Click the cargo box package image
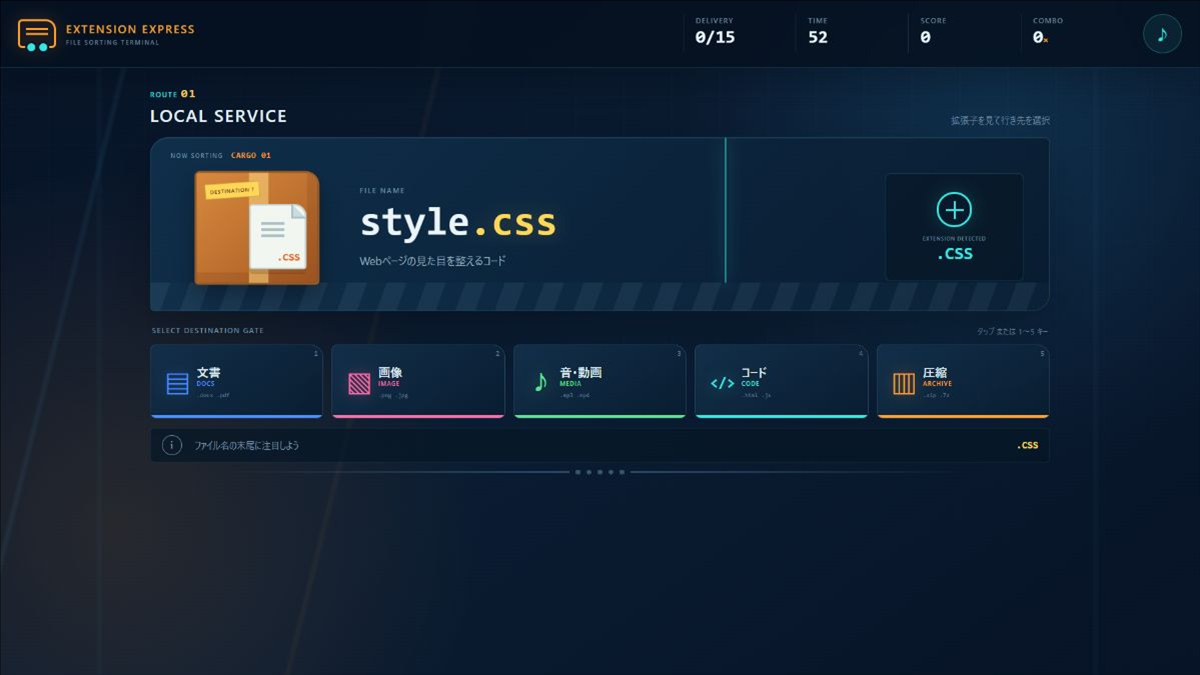The height and width of the screenshot is (675, 1200). coord(257,228)
